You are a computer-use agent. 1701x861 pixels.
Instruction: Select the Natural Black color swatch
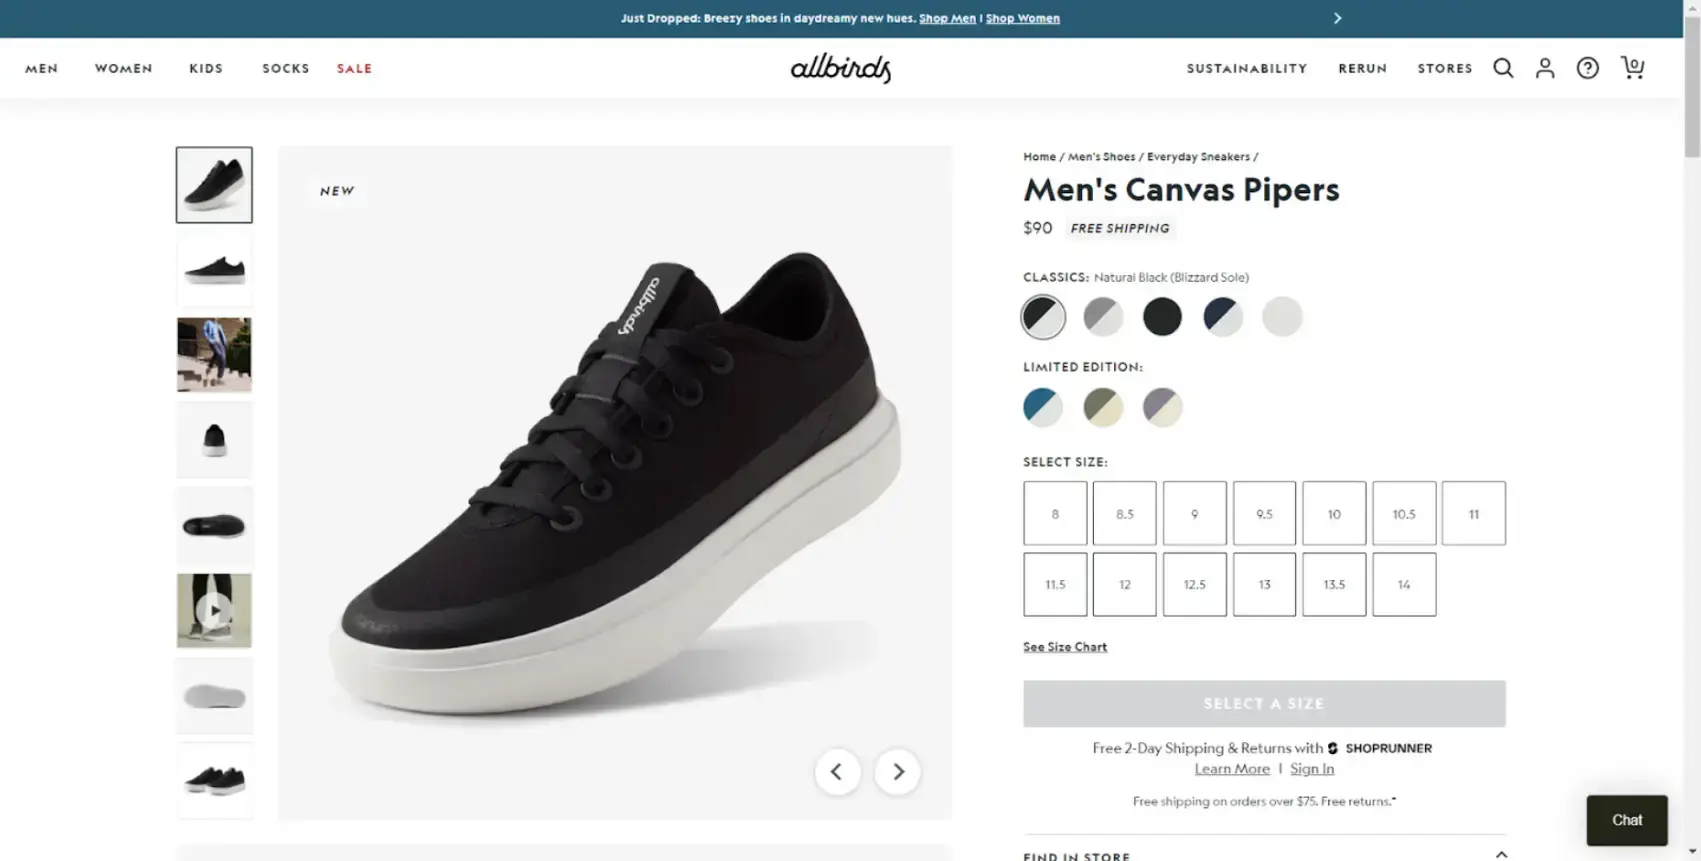tap(1043, 316)
